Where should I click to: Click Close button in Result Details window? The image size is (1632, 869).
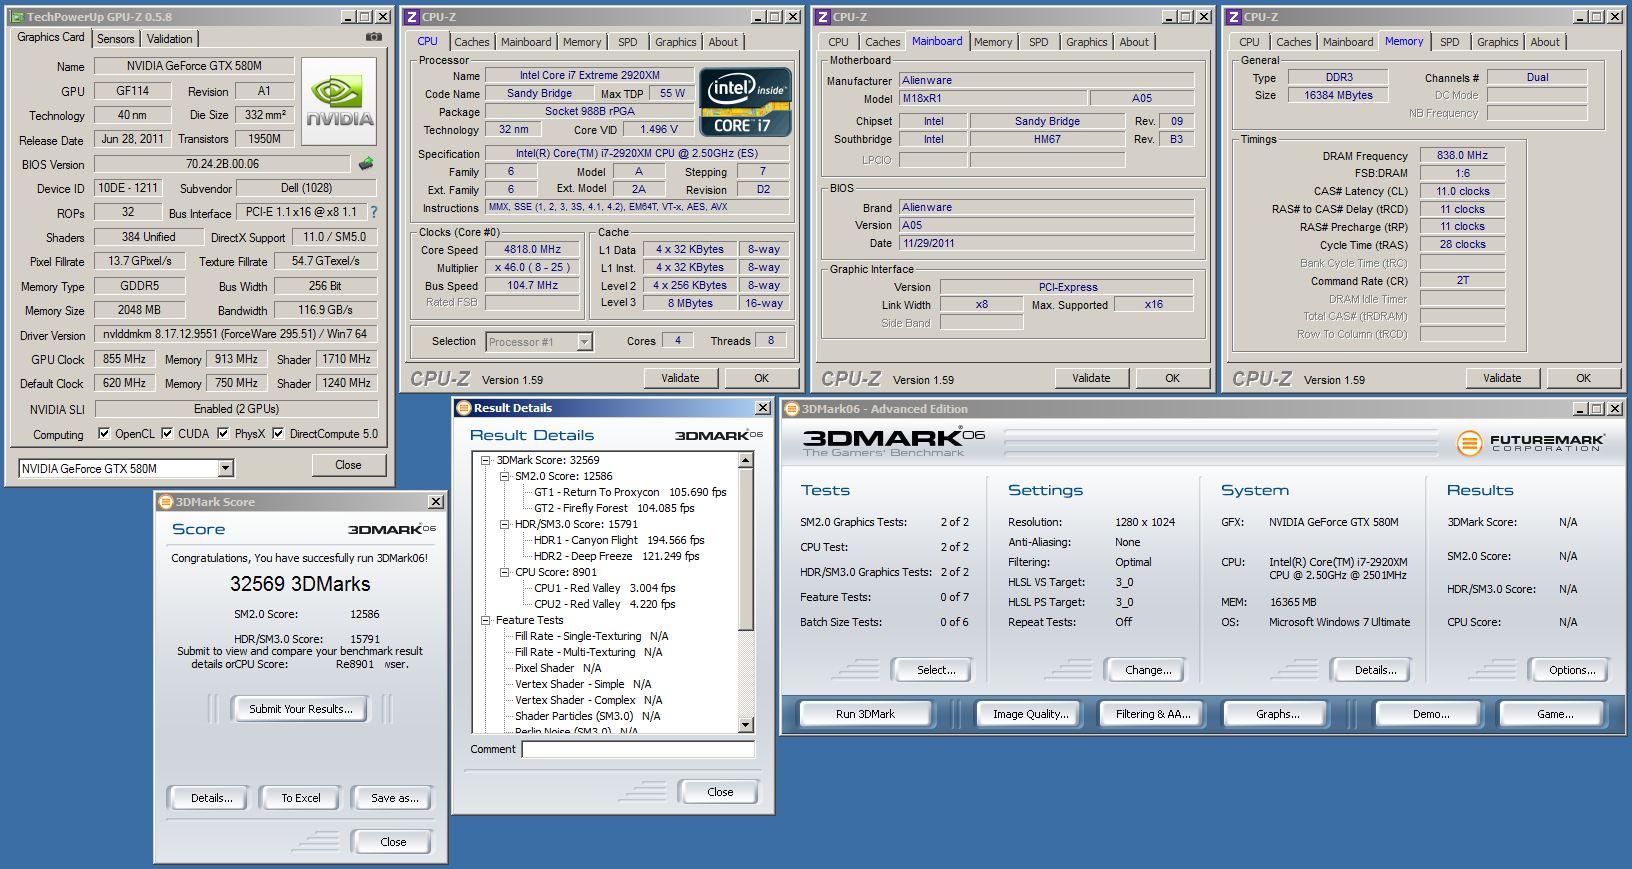click(720, 792)
